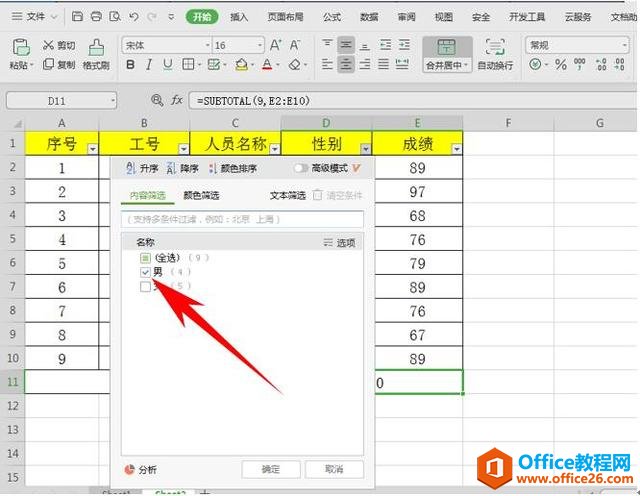
Task: Sort descending with 降序
Action: [x=183, y=168]
